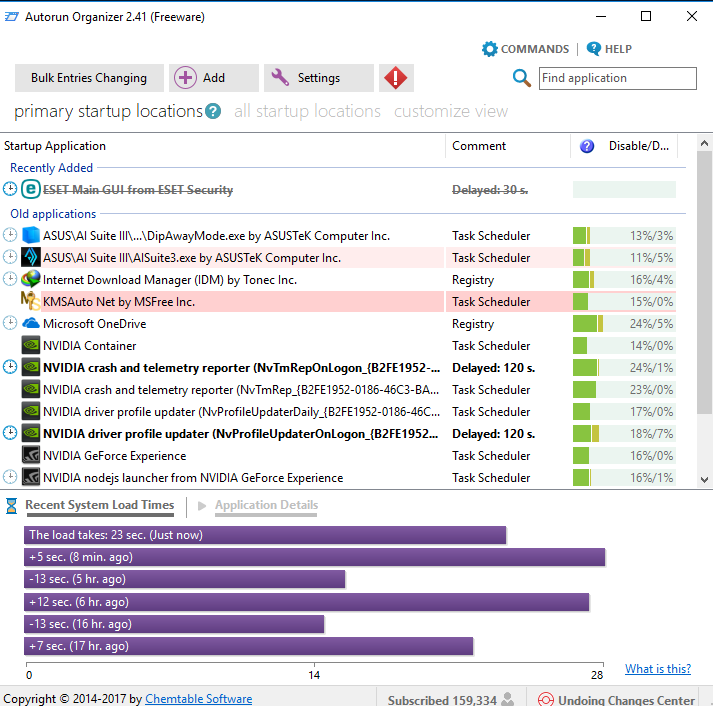Open Recent System Load Times tab
Viewport: 713px width, 706px height.
pos(100,505)
